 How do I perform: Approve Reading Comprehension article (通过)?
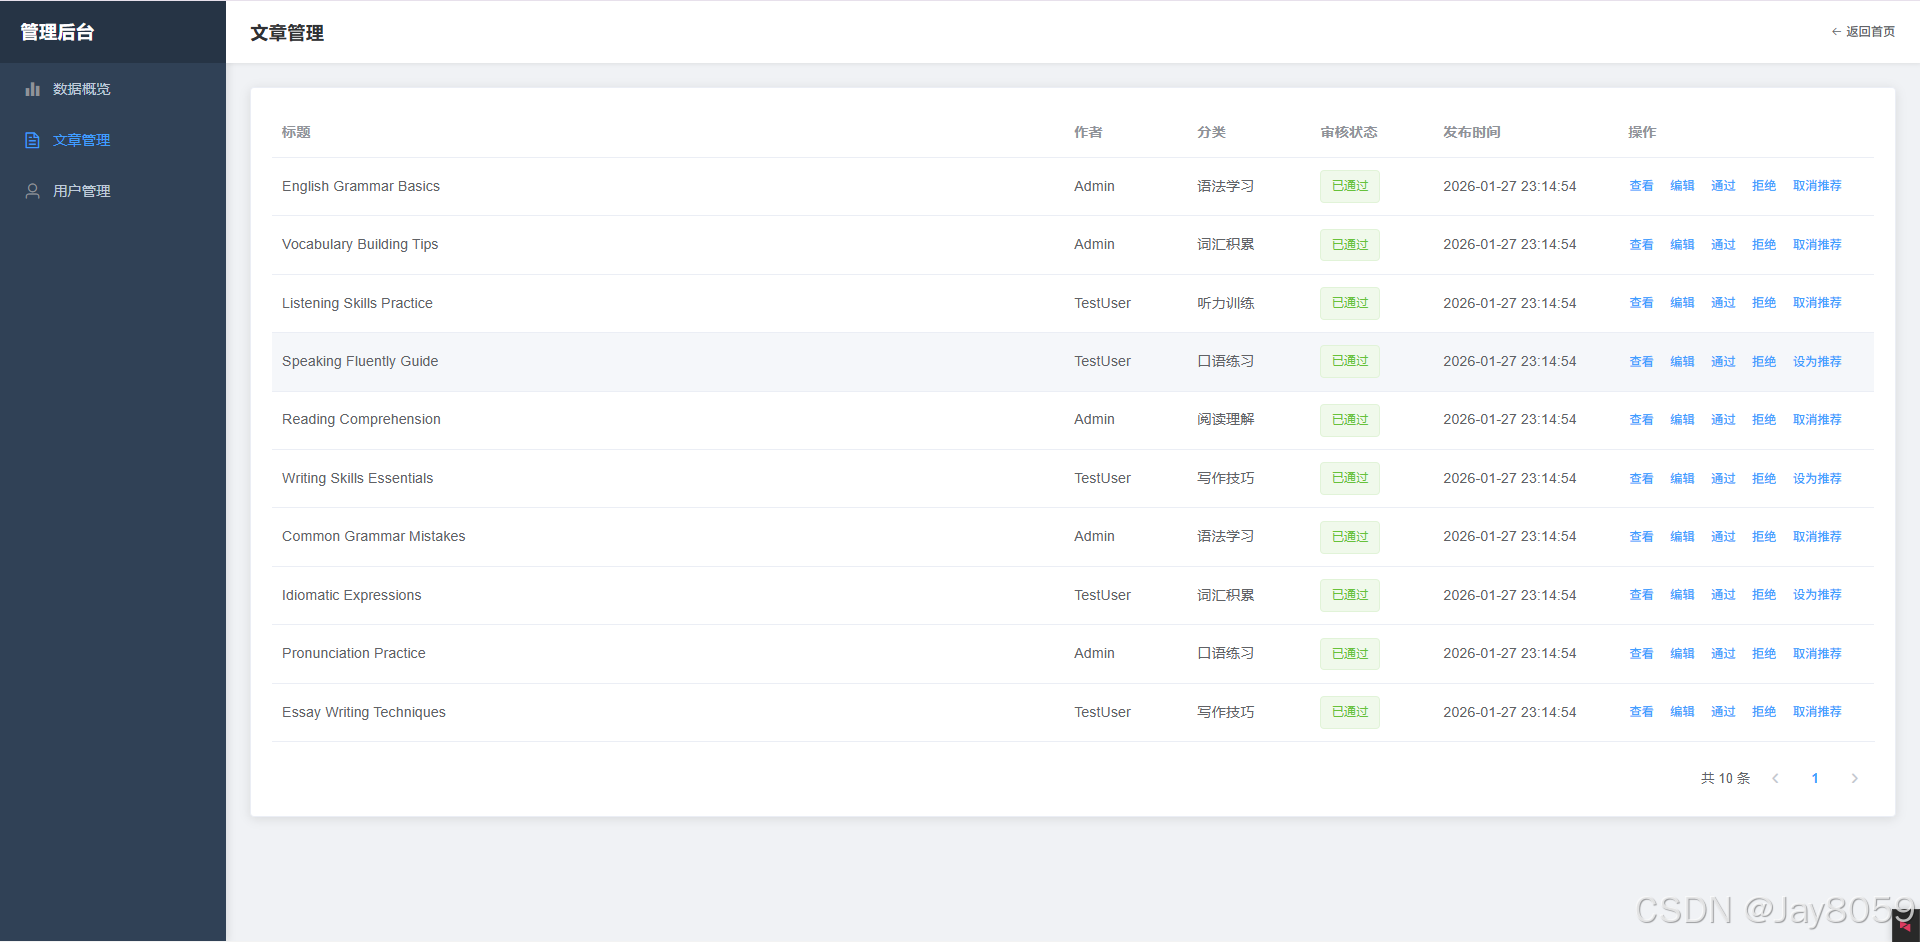(1723, 419)
